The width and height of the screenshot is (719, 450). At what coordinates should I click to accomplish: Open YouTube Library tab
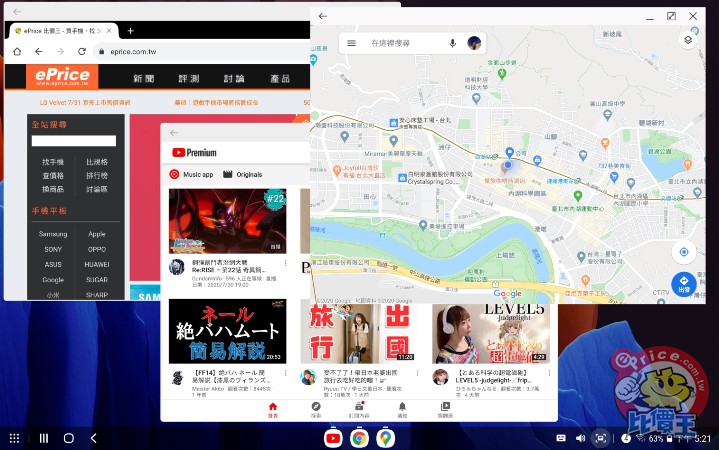(x=445, y=410)
